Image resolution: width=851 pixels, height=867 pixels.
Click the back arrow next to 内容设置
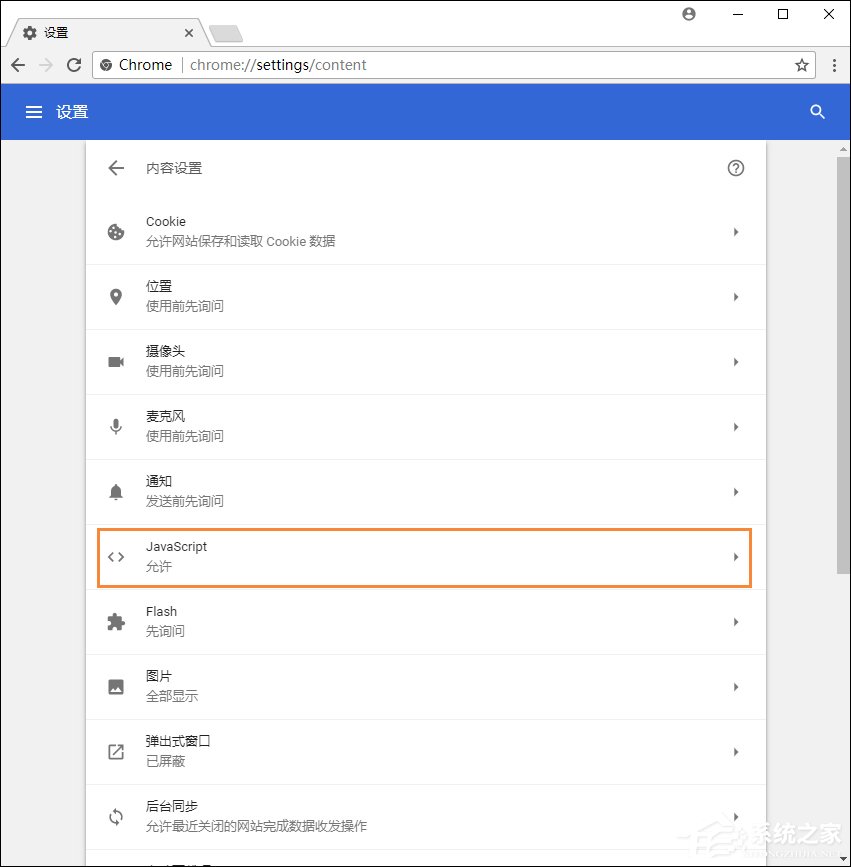click(x=115, y=168)
